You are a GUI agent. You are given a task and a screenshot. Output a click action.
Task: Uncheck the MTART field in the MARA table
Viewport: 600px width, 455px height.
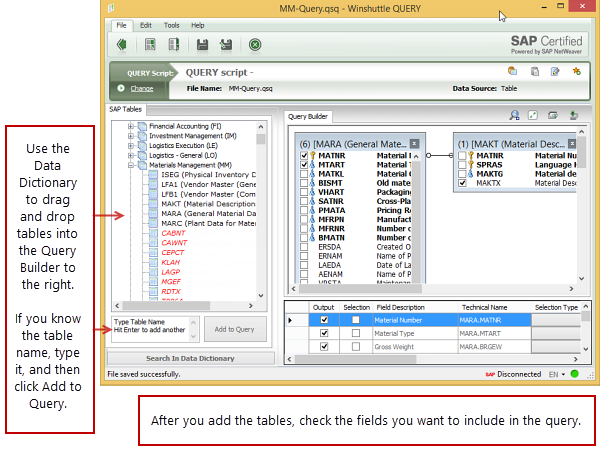click(304, 165)
